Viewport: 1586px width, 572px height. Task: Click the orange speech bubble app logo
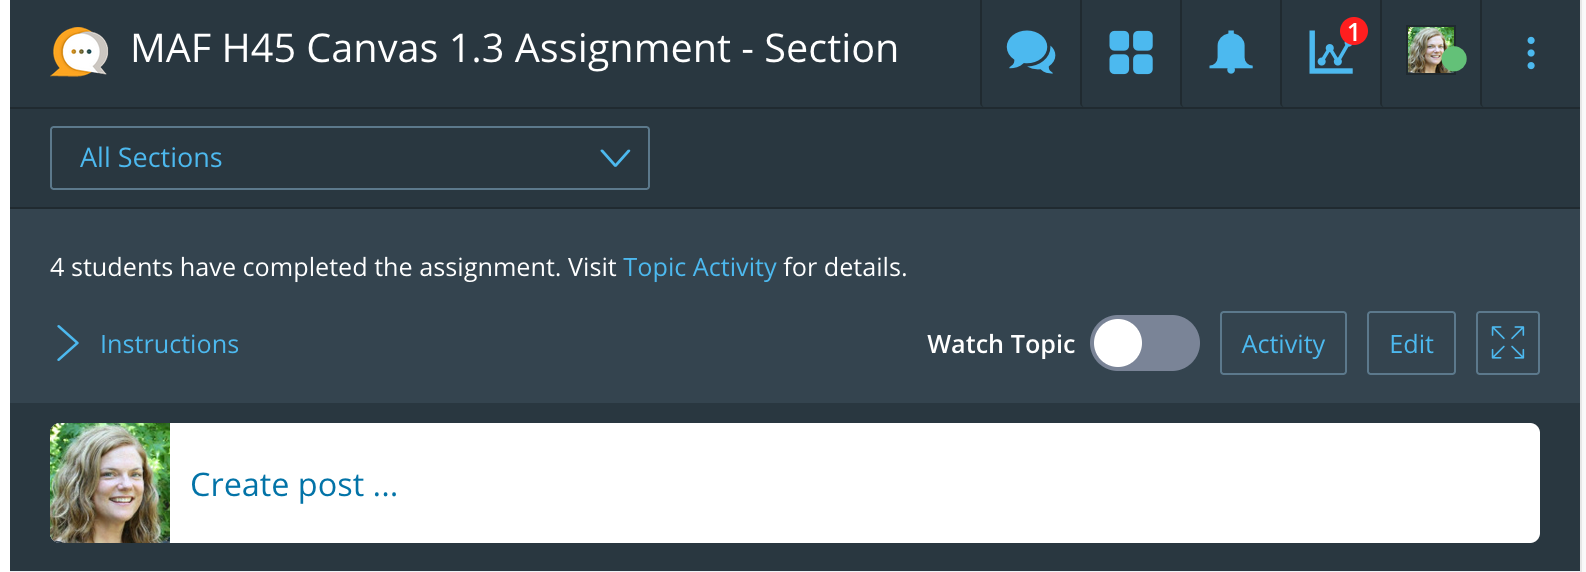coord(79,52)
